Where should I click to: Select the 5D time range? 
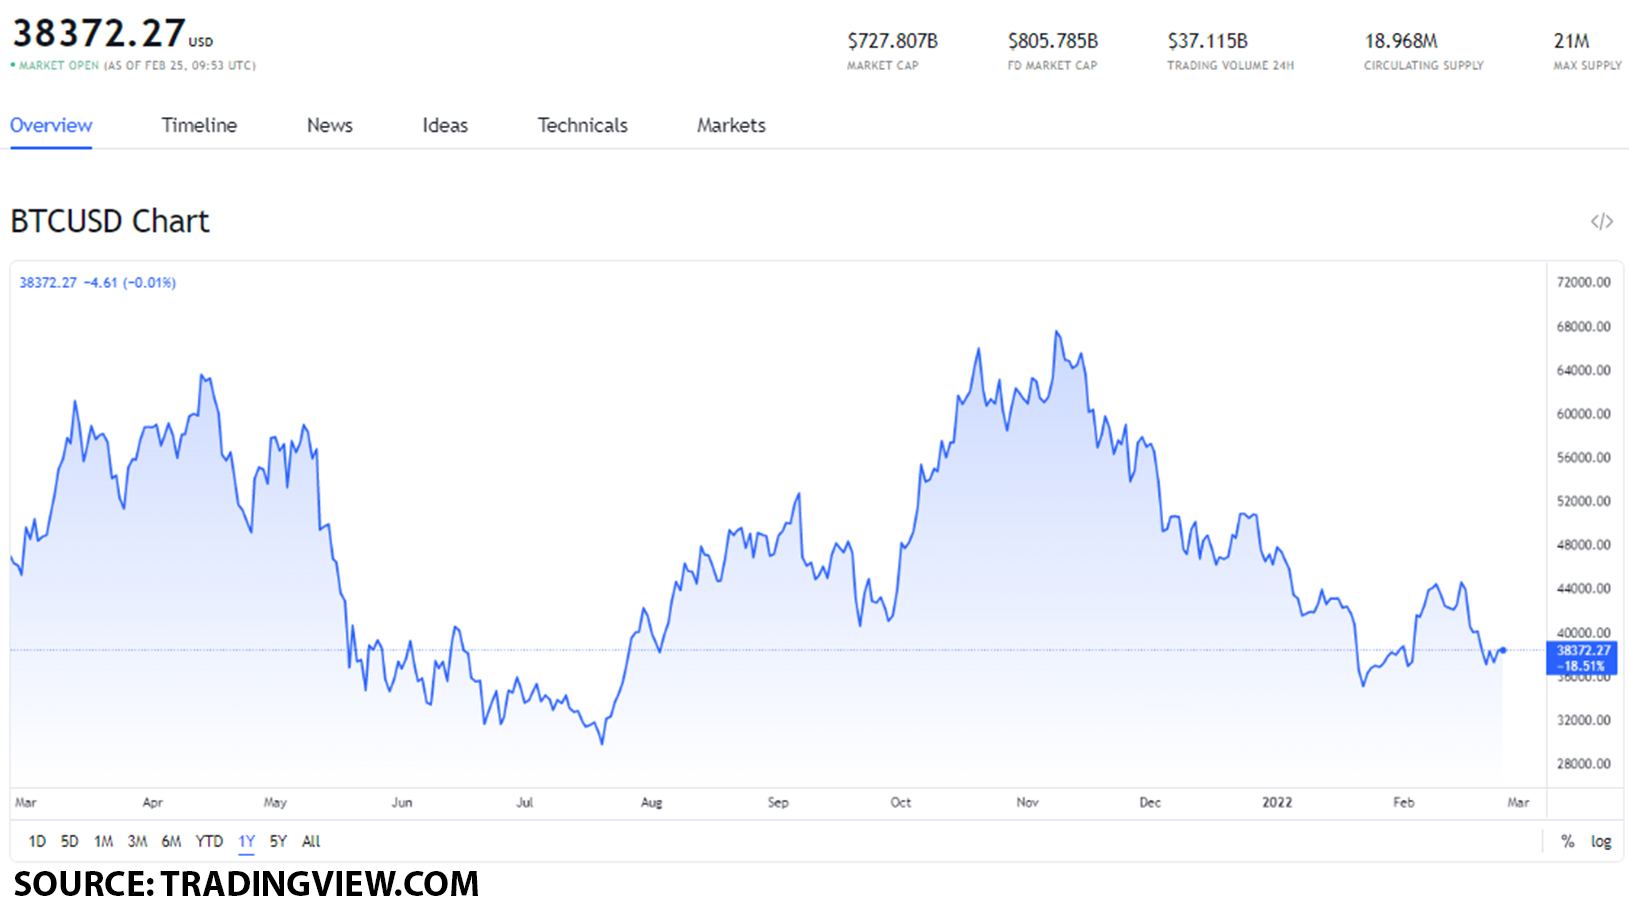click(69, 841)
